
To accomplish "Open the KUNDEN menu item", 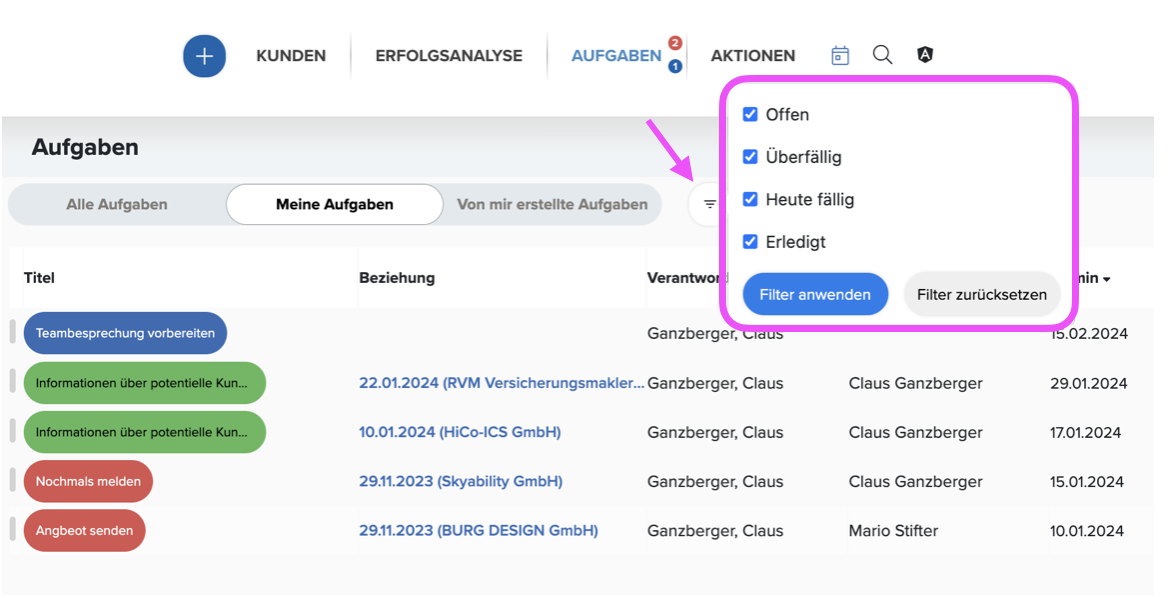I will pos(291,55).
